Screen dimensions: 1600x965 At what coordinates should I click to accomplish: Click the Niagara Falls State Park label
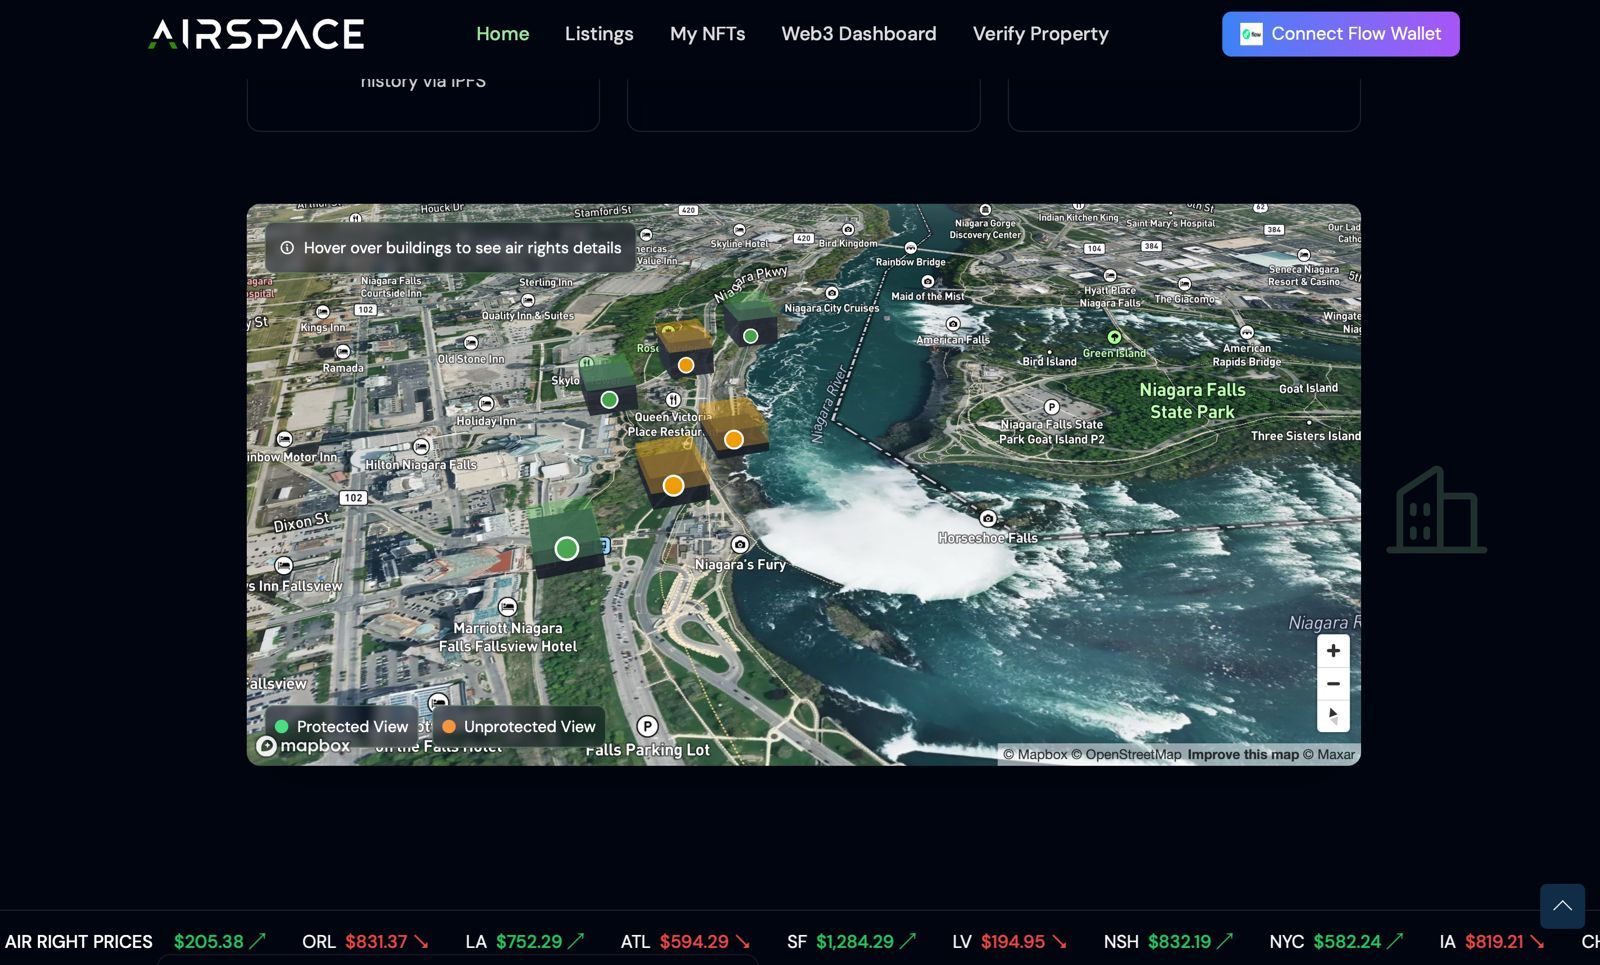click(x=1193, y=401)
